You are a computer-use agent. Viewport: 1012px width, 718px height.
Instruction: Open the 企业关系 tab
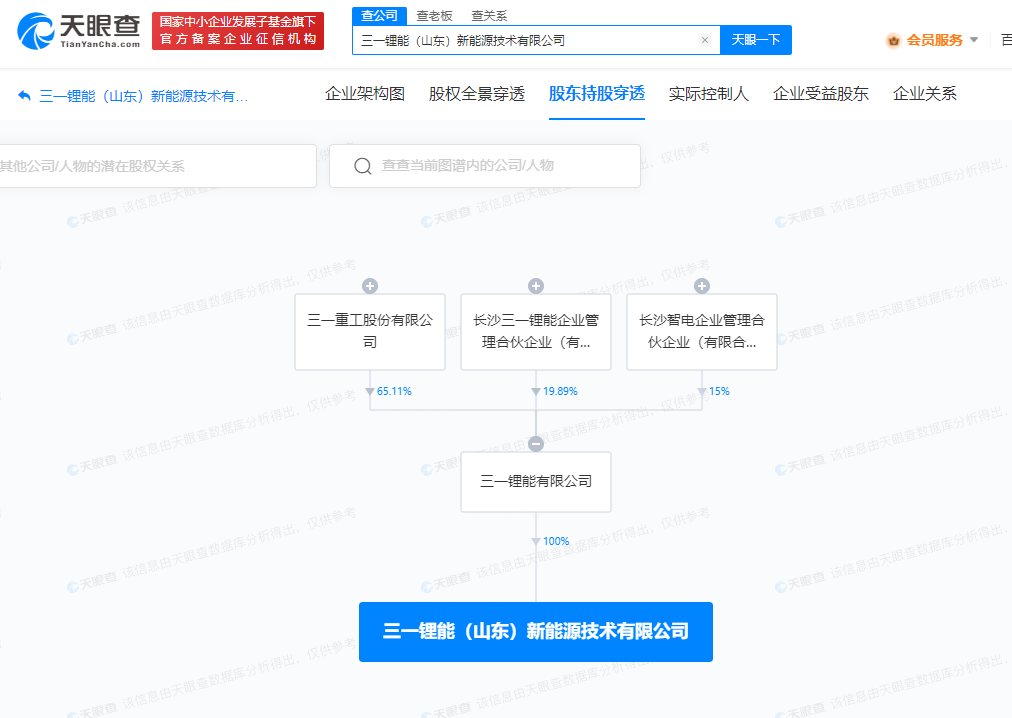(925, 94)
